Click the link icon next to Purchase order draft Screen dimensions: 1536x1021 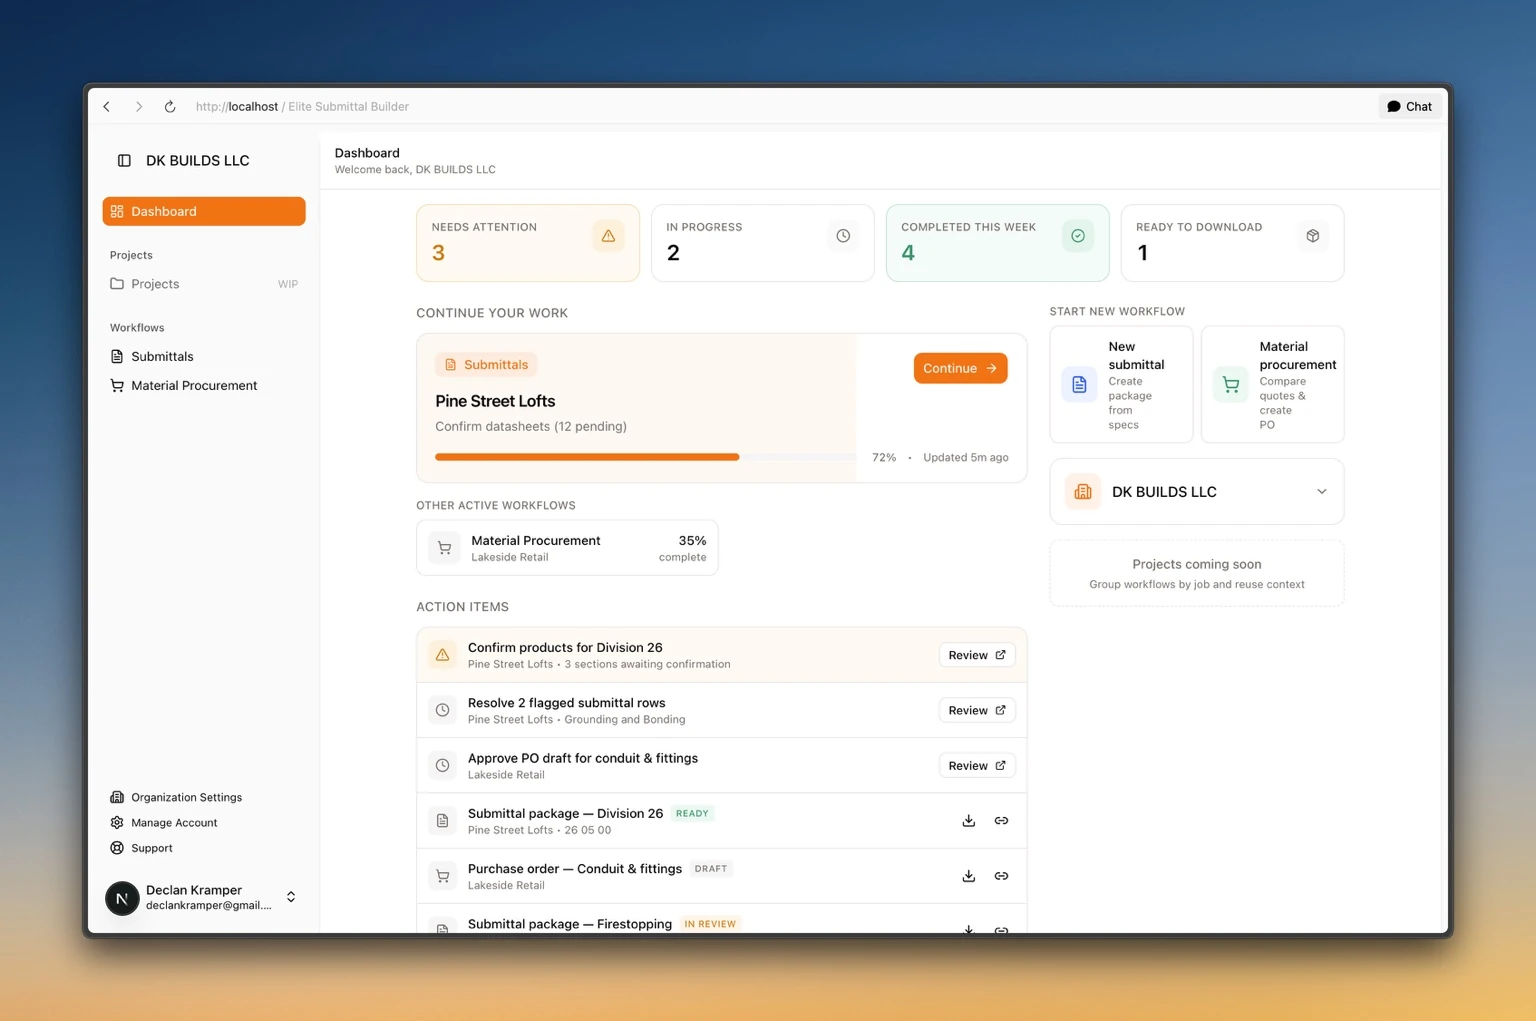click(x=1001, y=875)
